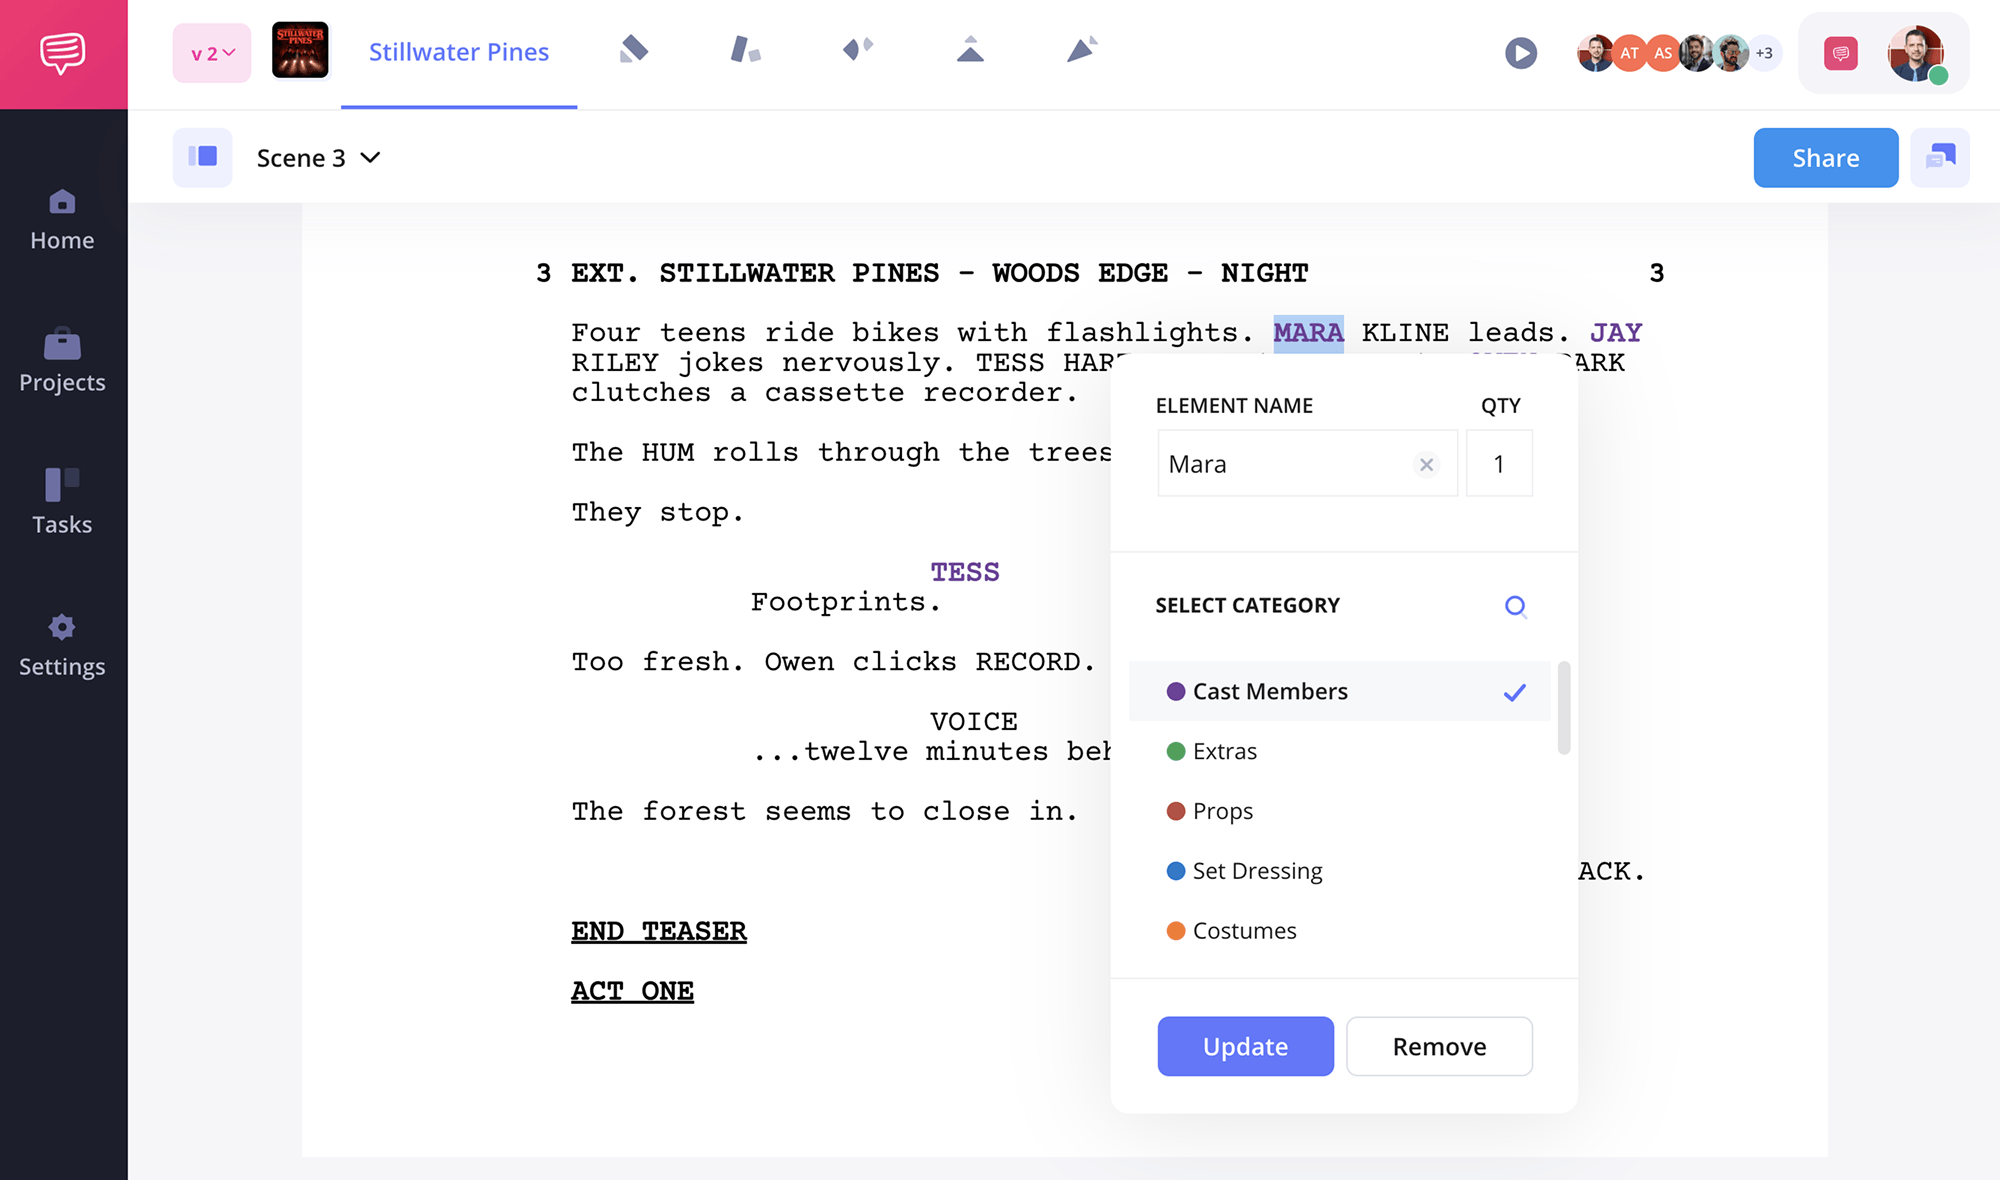This screenshot has width=2000, height=1180.
Task: Open Settings in the sidebar
Action: pyautogui.click(x=62, y=646)
